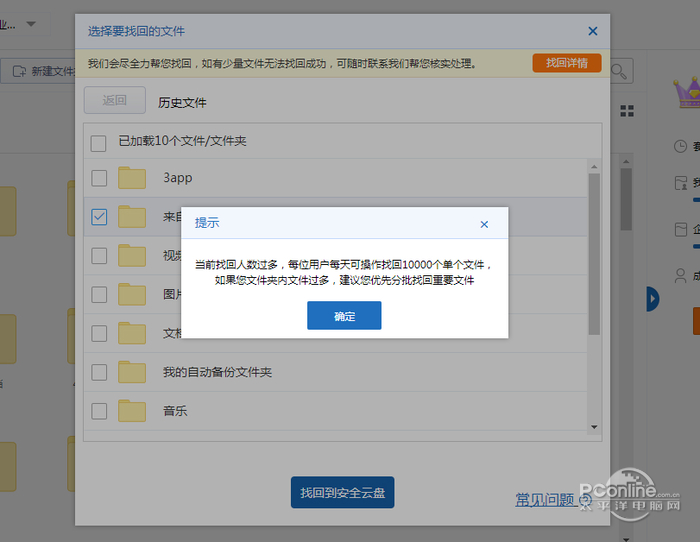Click the shared-folder icon in the right sidebar
This screenshot has height=542, width=700.
(x=680, y=183)
